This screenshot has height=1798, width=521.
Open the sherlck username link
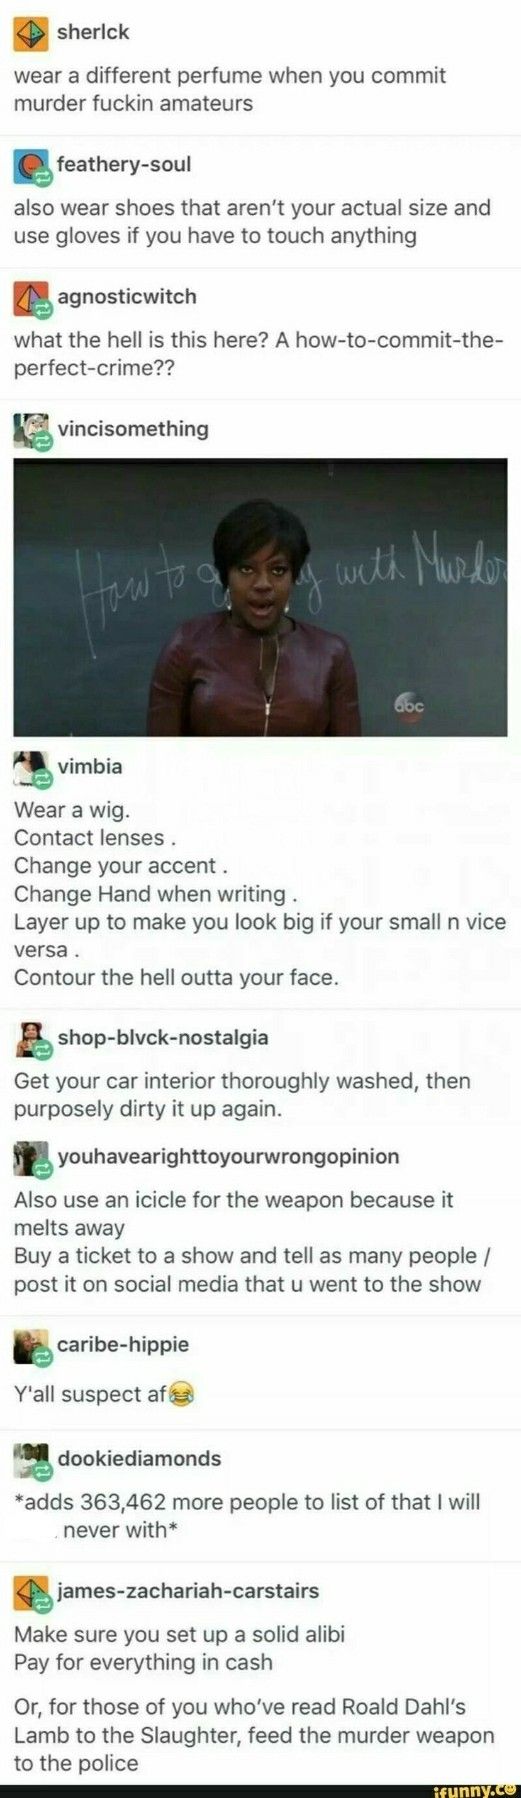(x=93, y=32)
